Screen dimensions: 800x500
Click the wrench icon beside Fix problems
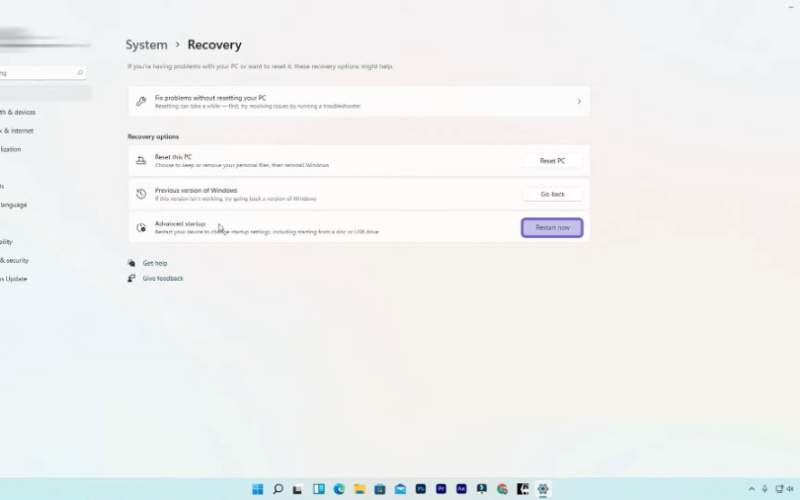pyautogui.click(x=141, y=102)
